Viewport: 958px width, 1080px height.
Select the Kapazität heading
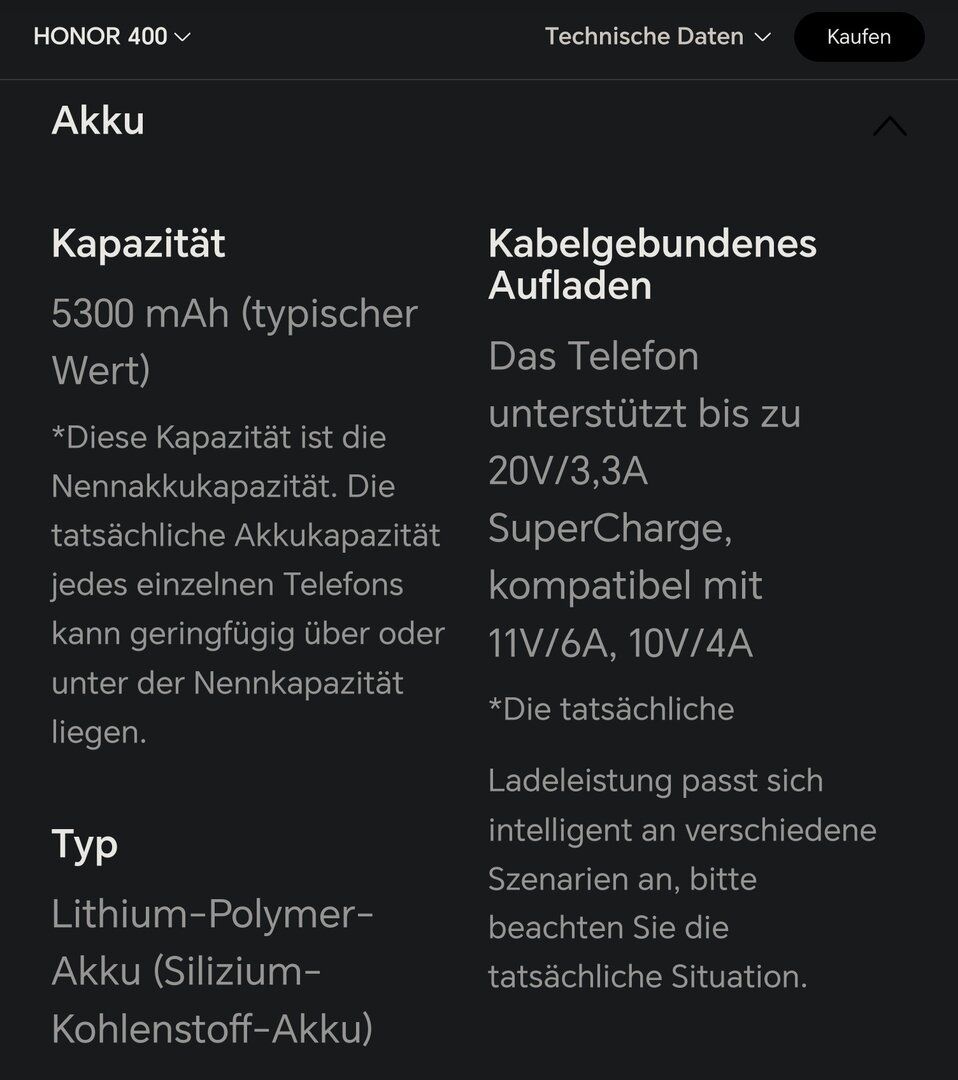(138, 244)
